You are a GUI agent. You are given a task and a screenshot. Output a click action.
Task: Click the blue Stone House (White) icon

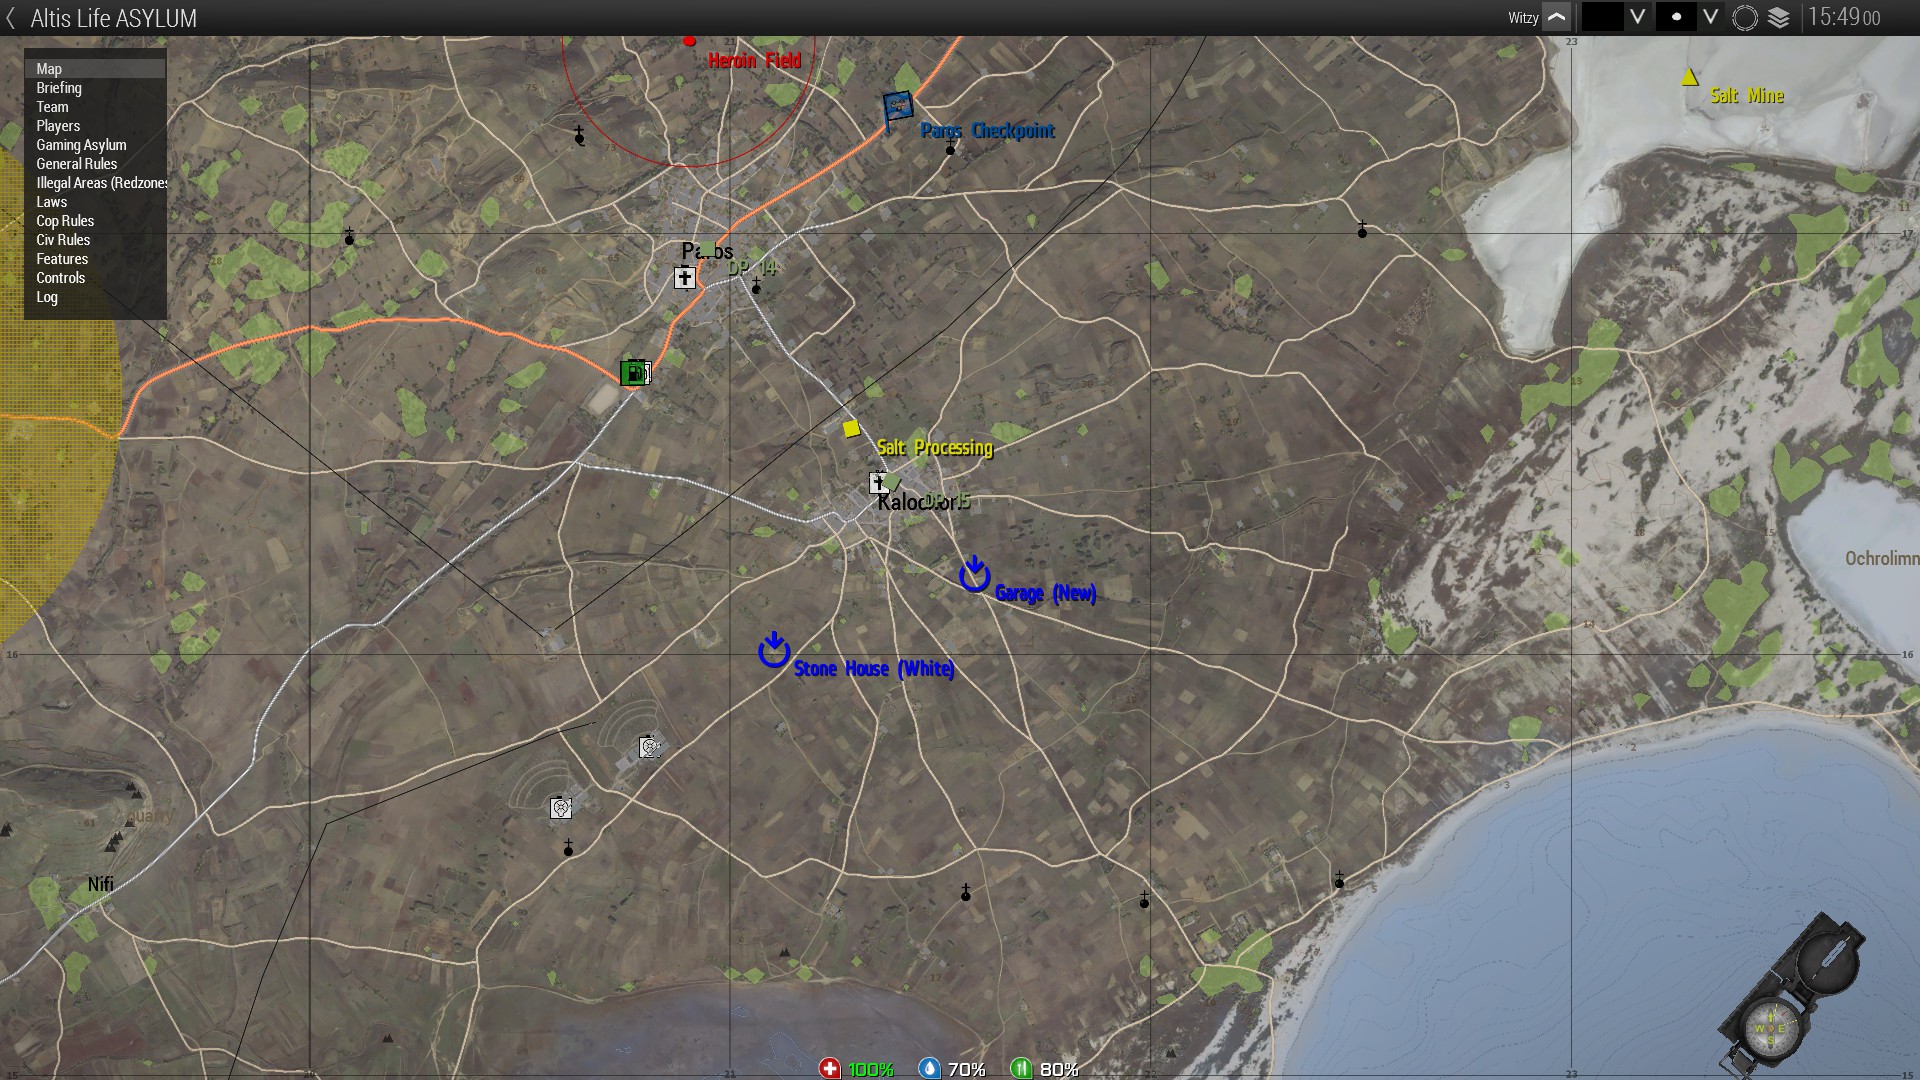774,649
